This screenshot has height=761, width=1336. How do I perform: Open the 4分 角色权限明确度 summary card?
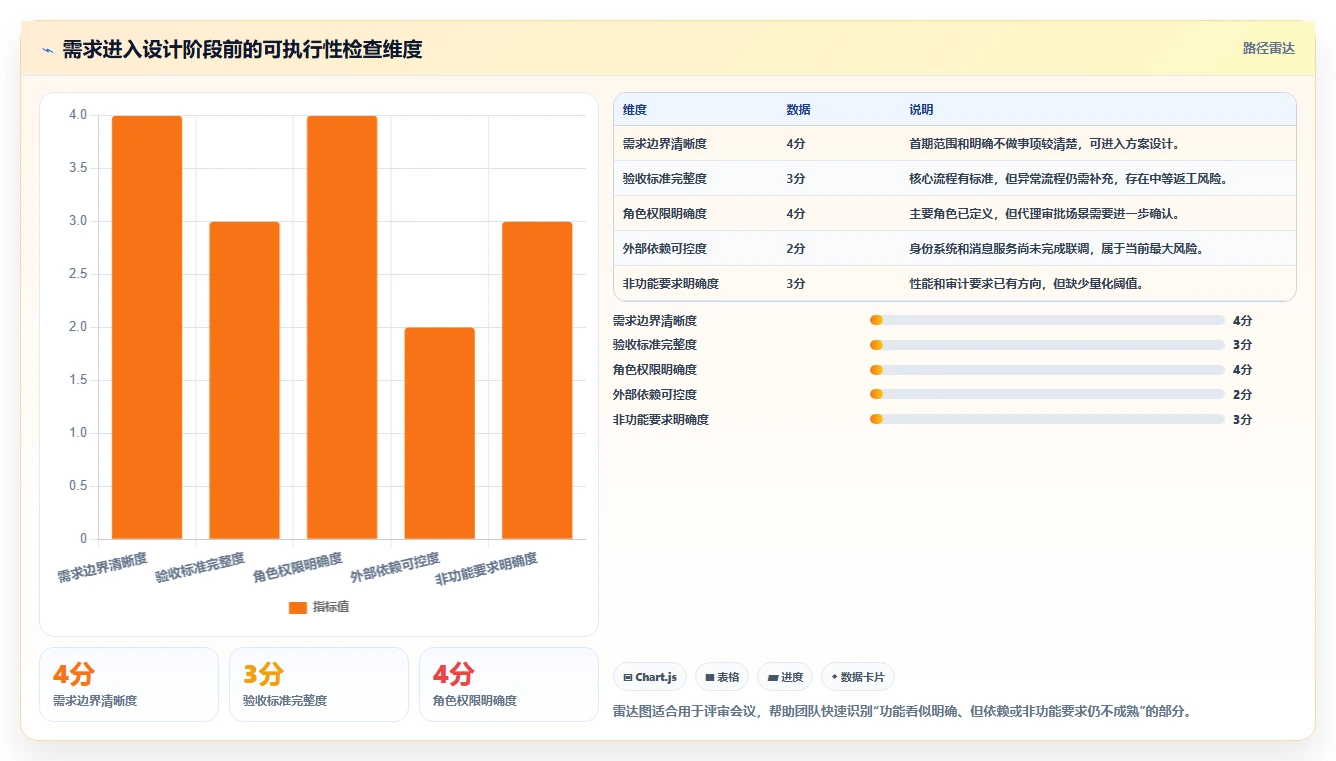pos(509,684)
